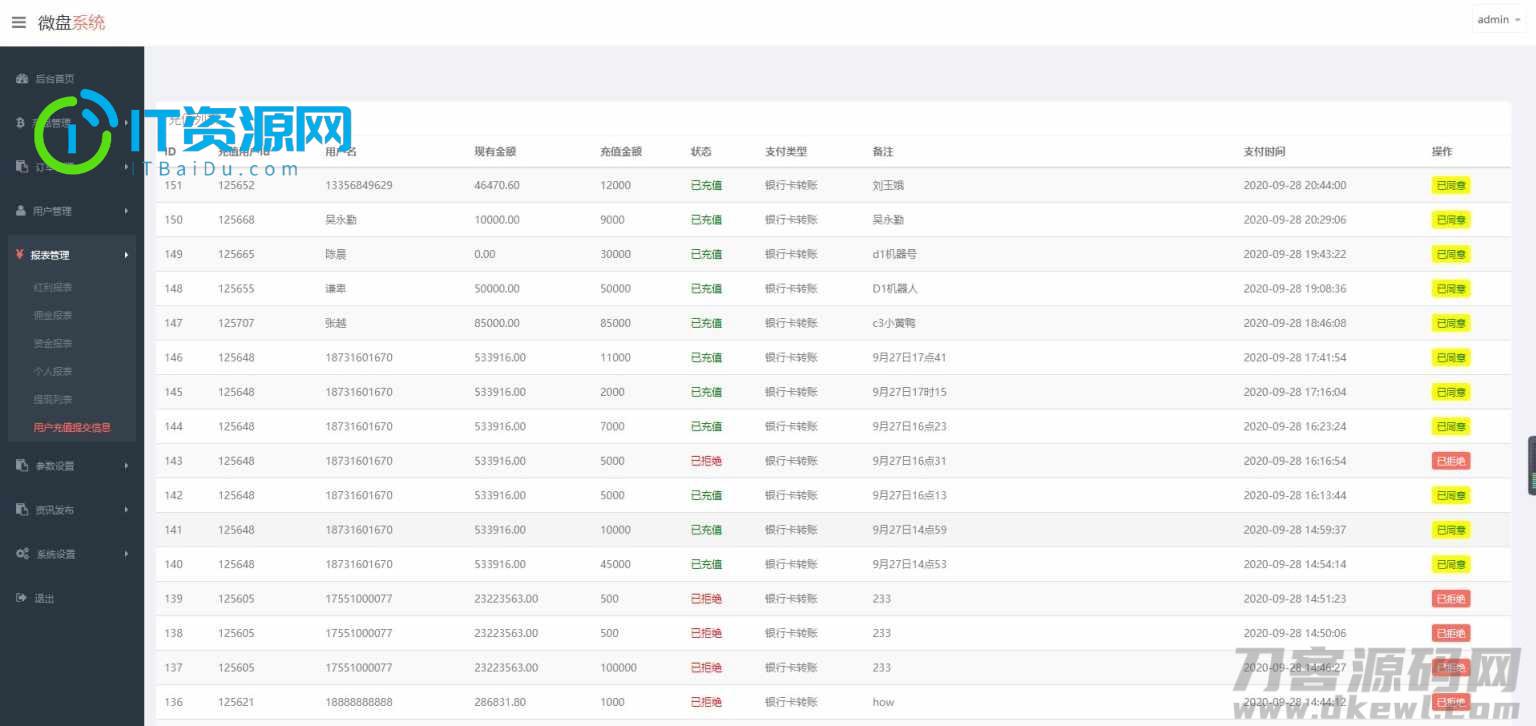The image size is (1536, 726).
Task: Select 用户充值提交信息 menu item
Action: tap(72, 427)
